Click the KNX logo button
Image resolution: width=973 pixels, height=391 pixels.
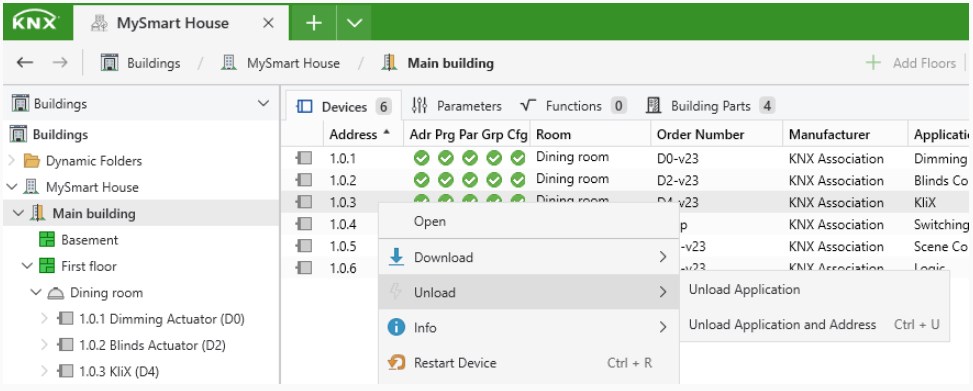coord(36,22)
